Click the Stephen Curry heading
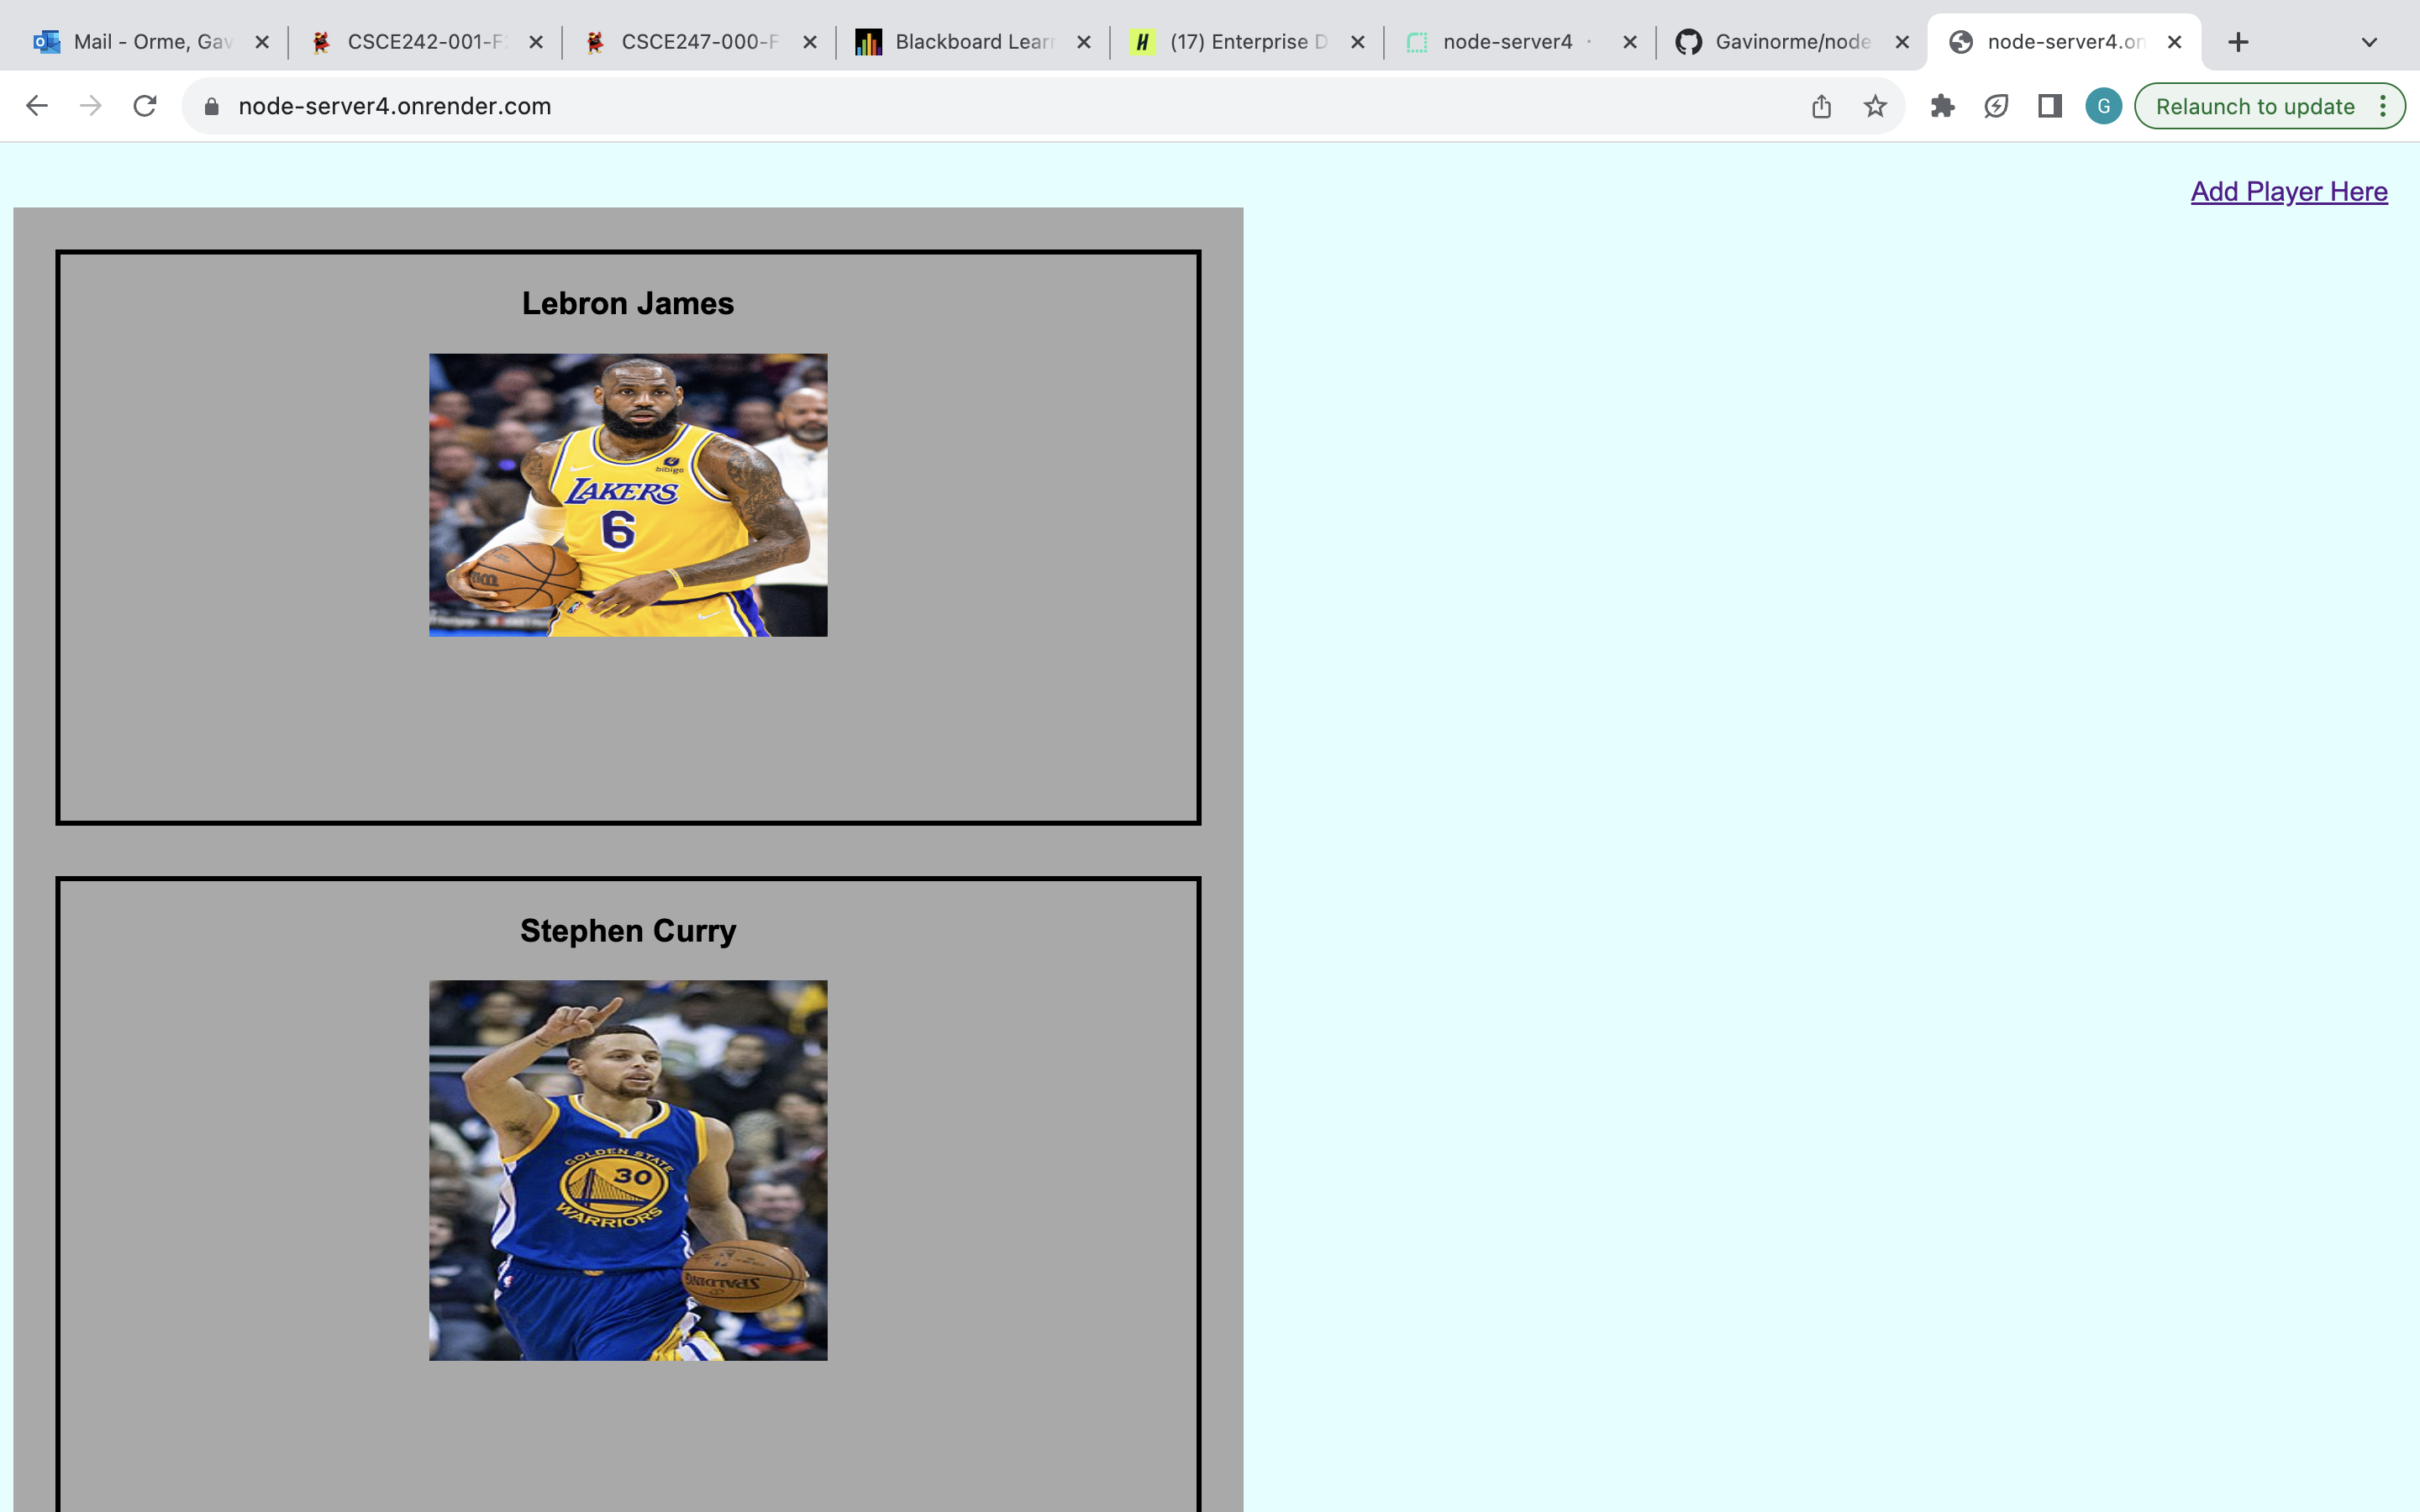The image size is (2420, 1512). click(628, 931)
